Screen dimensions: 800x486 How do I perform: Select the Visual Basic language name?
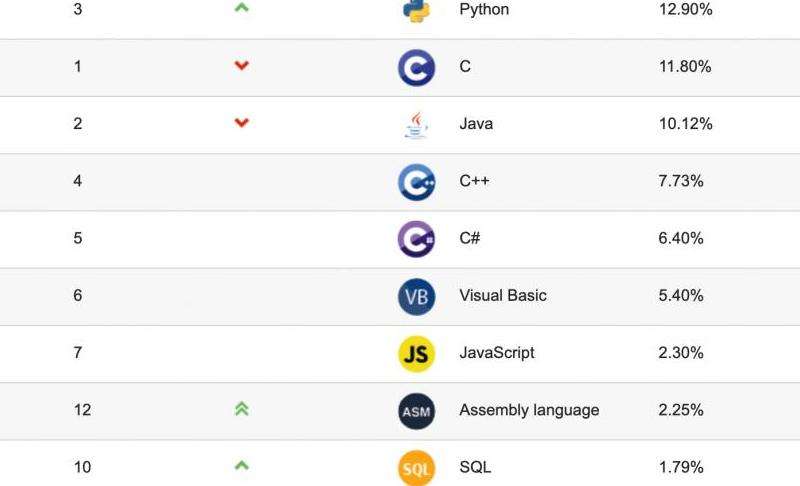(502, 296)
